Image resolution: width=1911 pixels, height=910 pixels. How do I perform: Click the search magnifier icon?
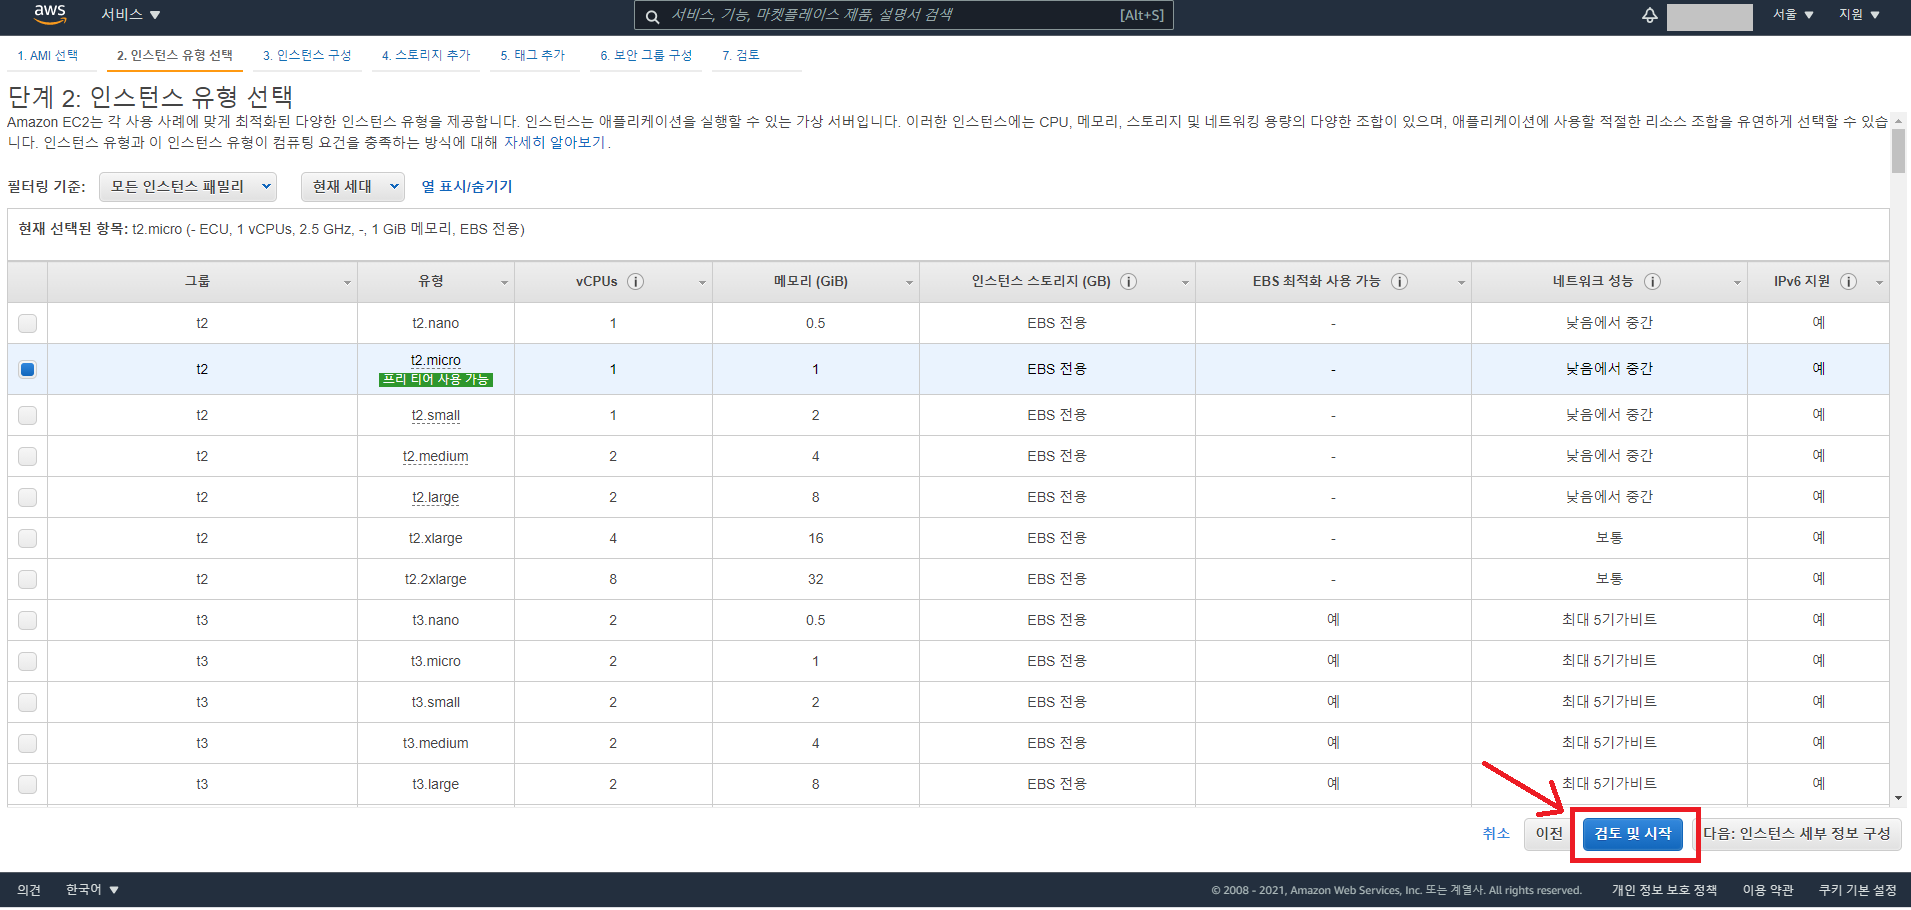pos(652,16)
